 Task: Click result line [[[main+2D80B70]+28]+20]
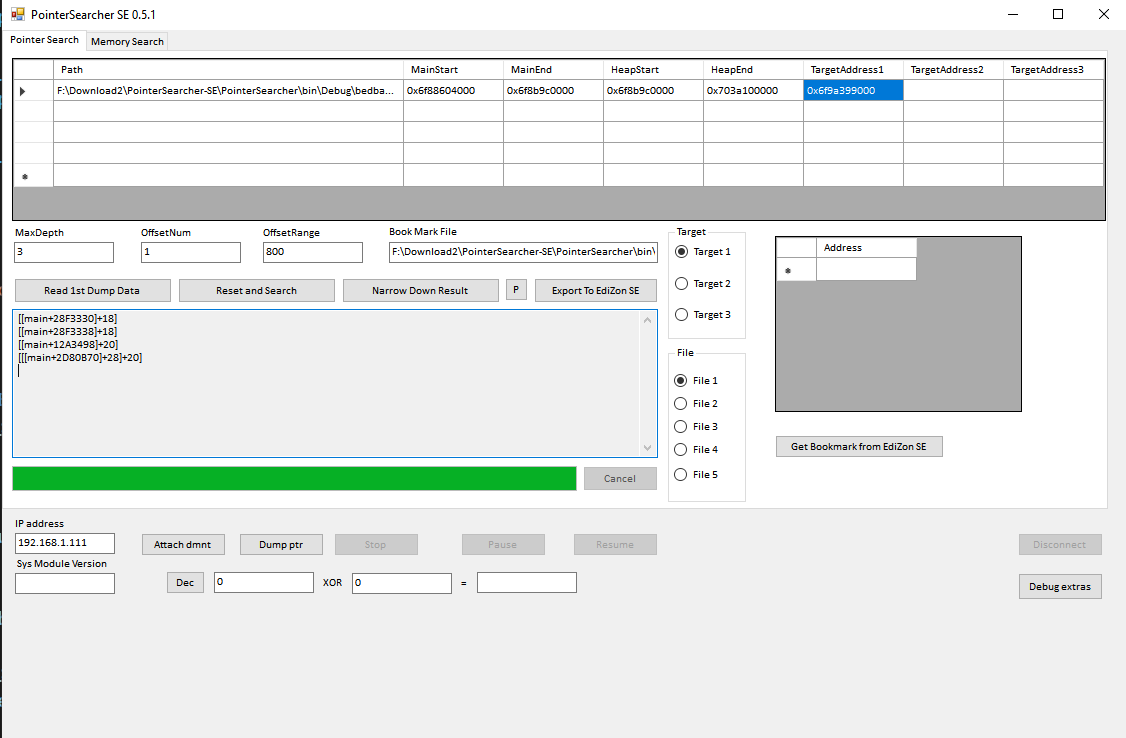[80, 358]
